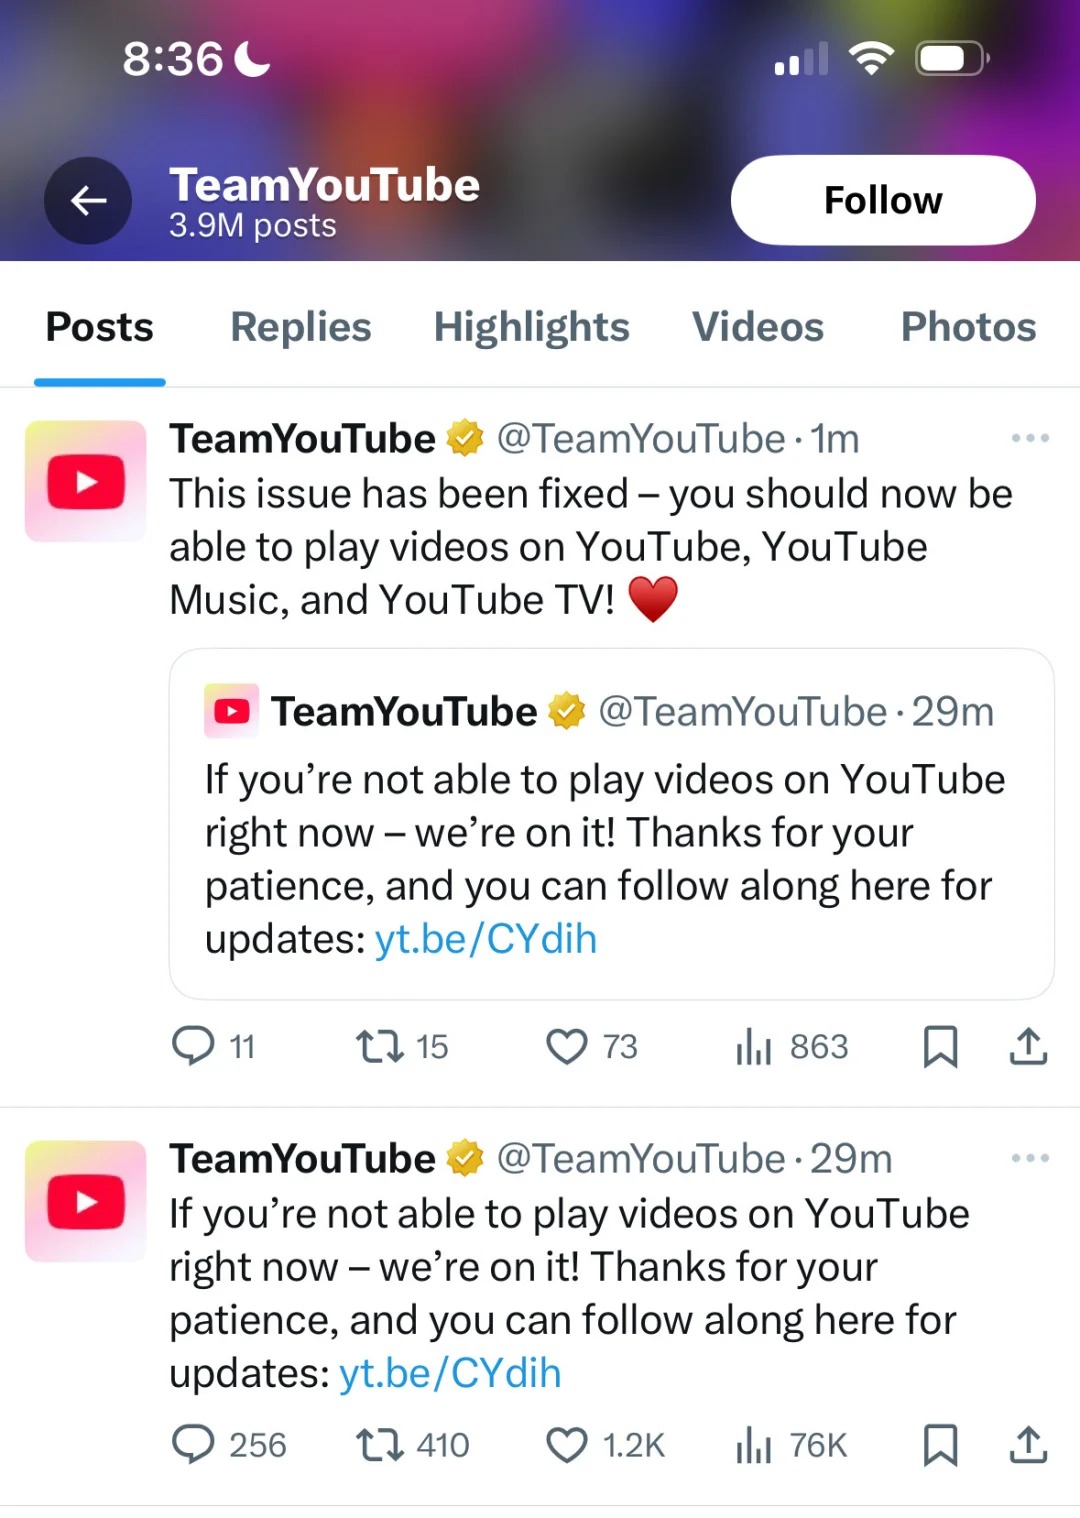Tap TeamYouTube avatar on first post
This screenshot has height=1518, width=1080.
[x=86, y=481]
